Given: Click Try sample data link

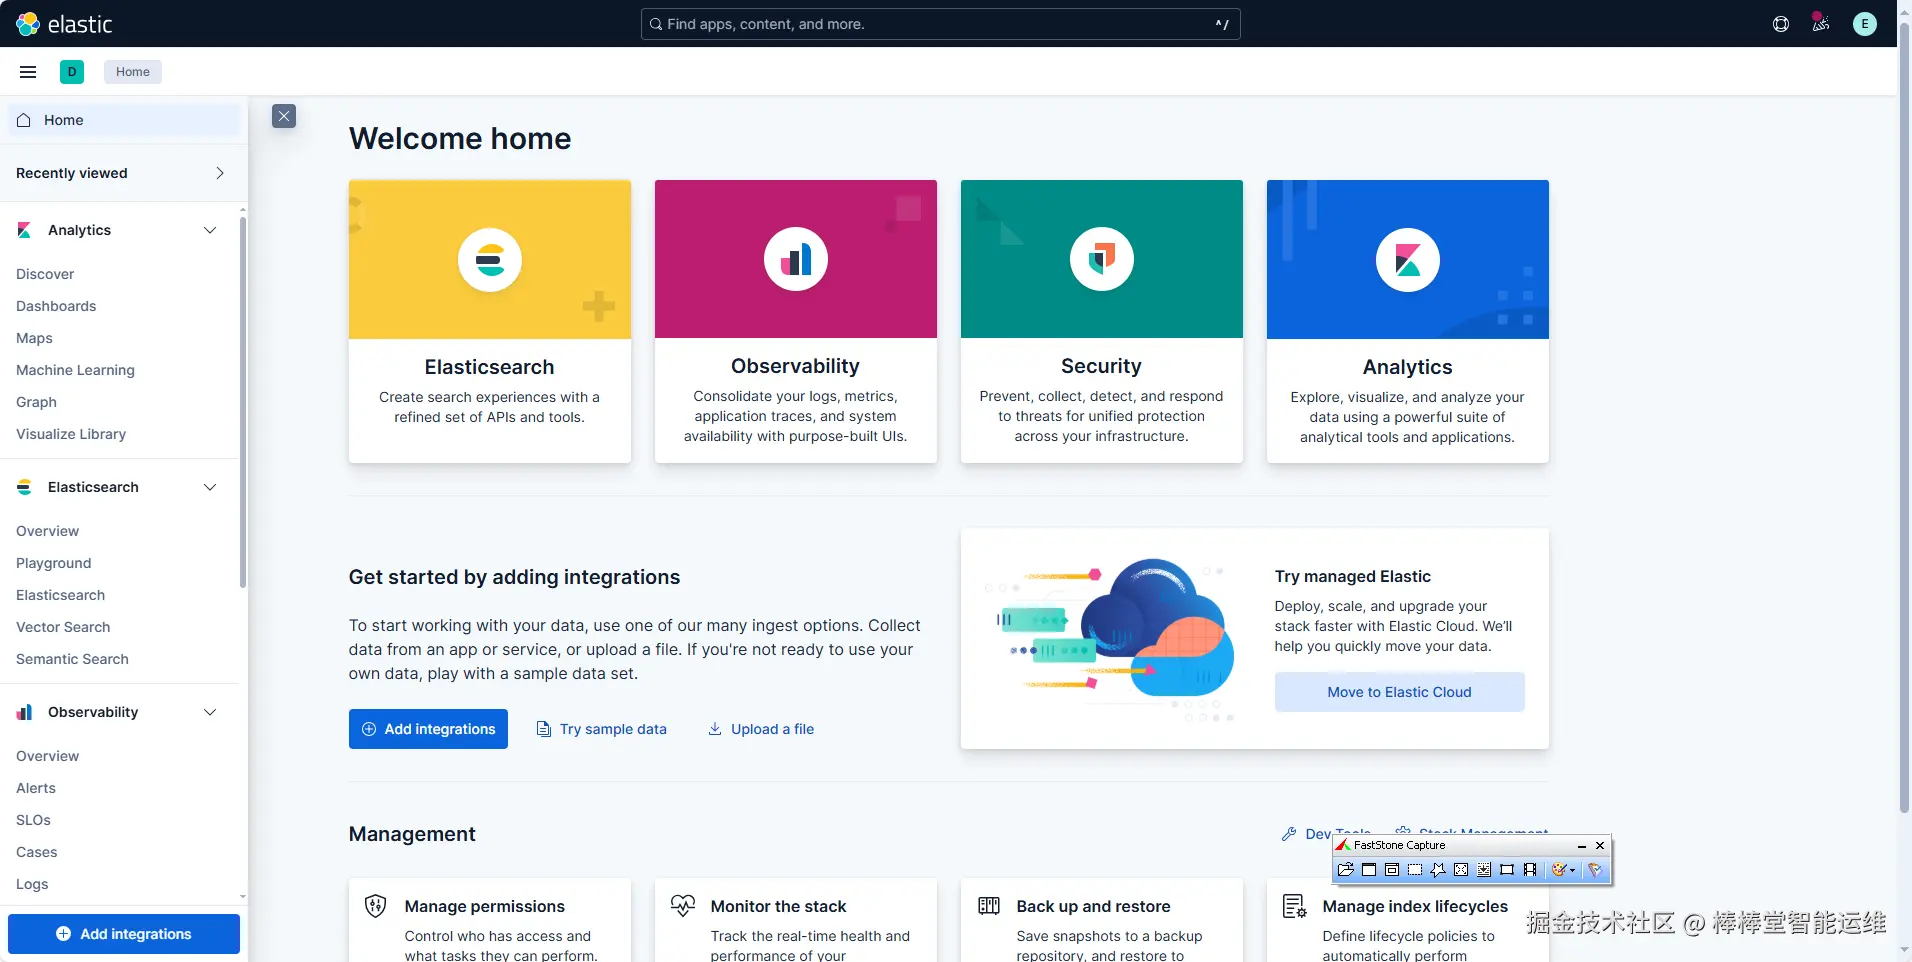Looking at the screenshot, I should (601, 729).
